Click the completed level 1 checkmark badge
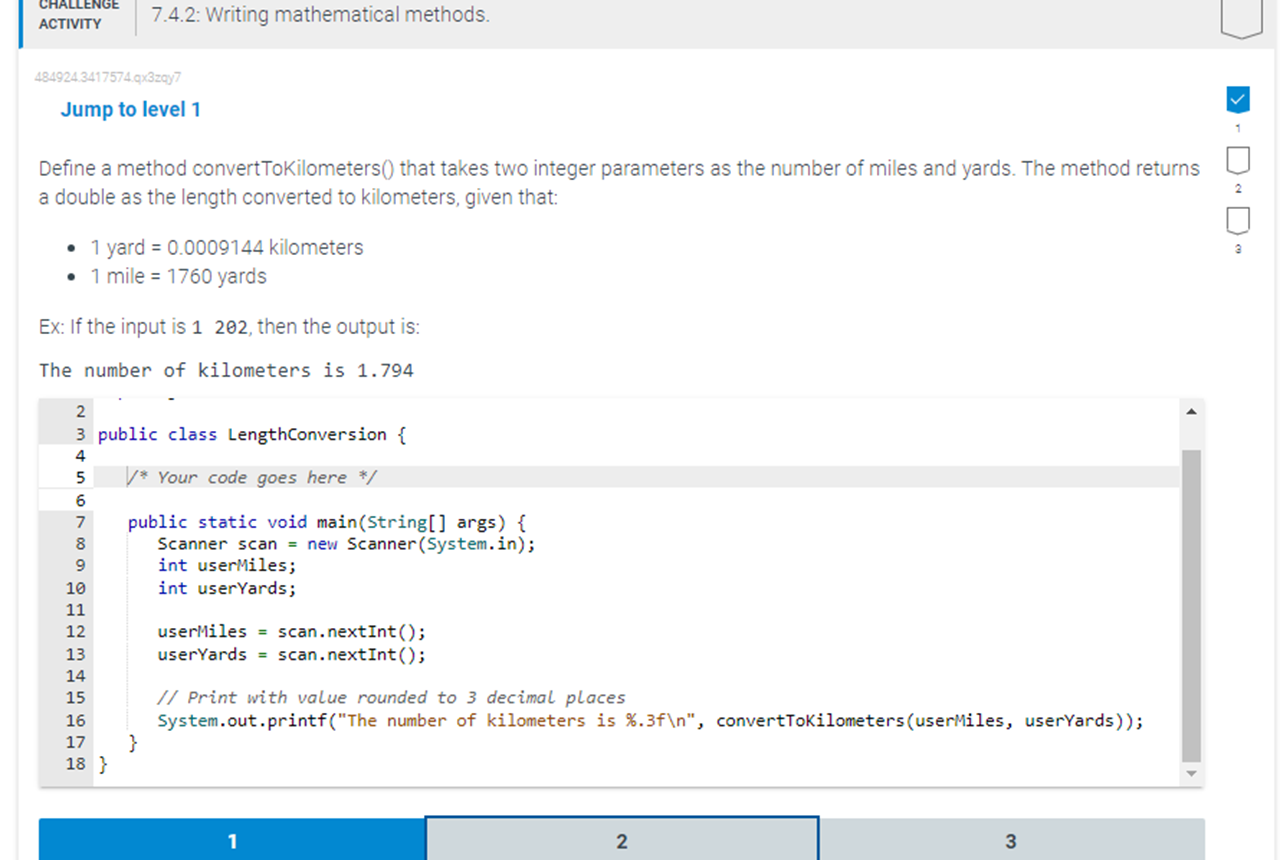1280x860 pixels. click(1238, 99)
